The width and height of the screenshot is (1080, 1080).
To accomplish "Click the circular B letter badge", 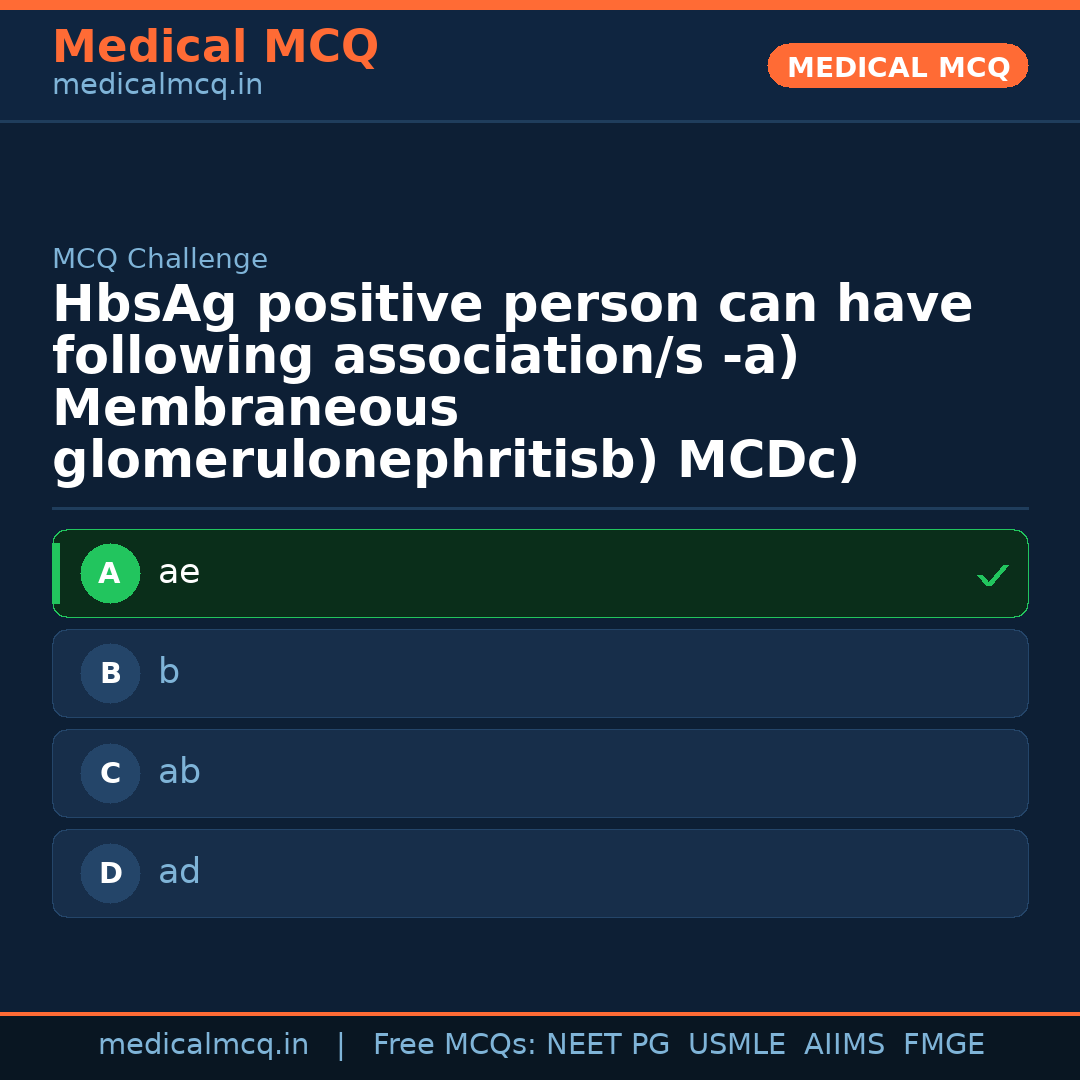I will pyautogui.click(x=110, y=673).
